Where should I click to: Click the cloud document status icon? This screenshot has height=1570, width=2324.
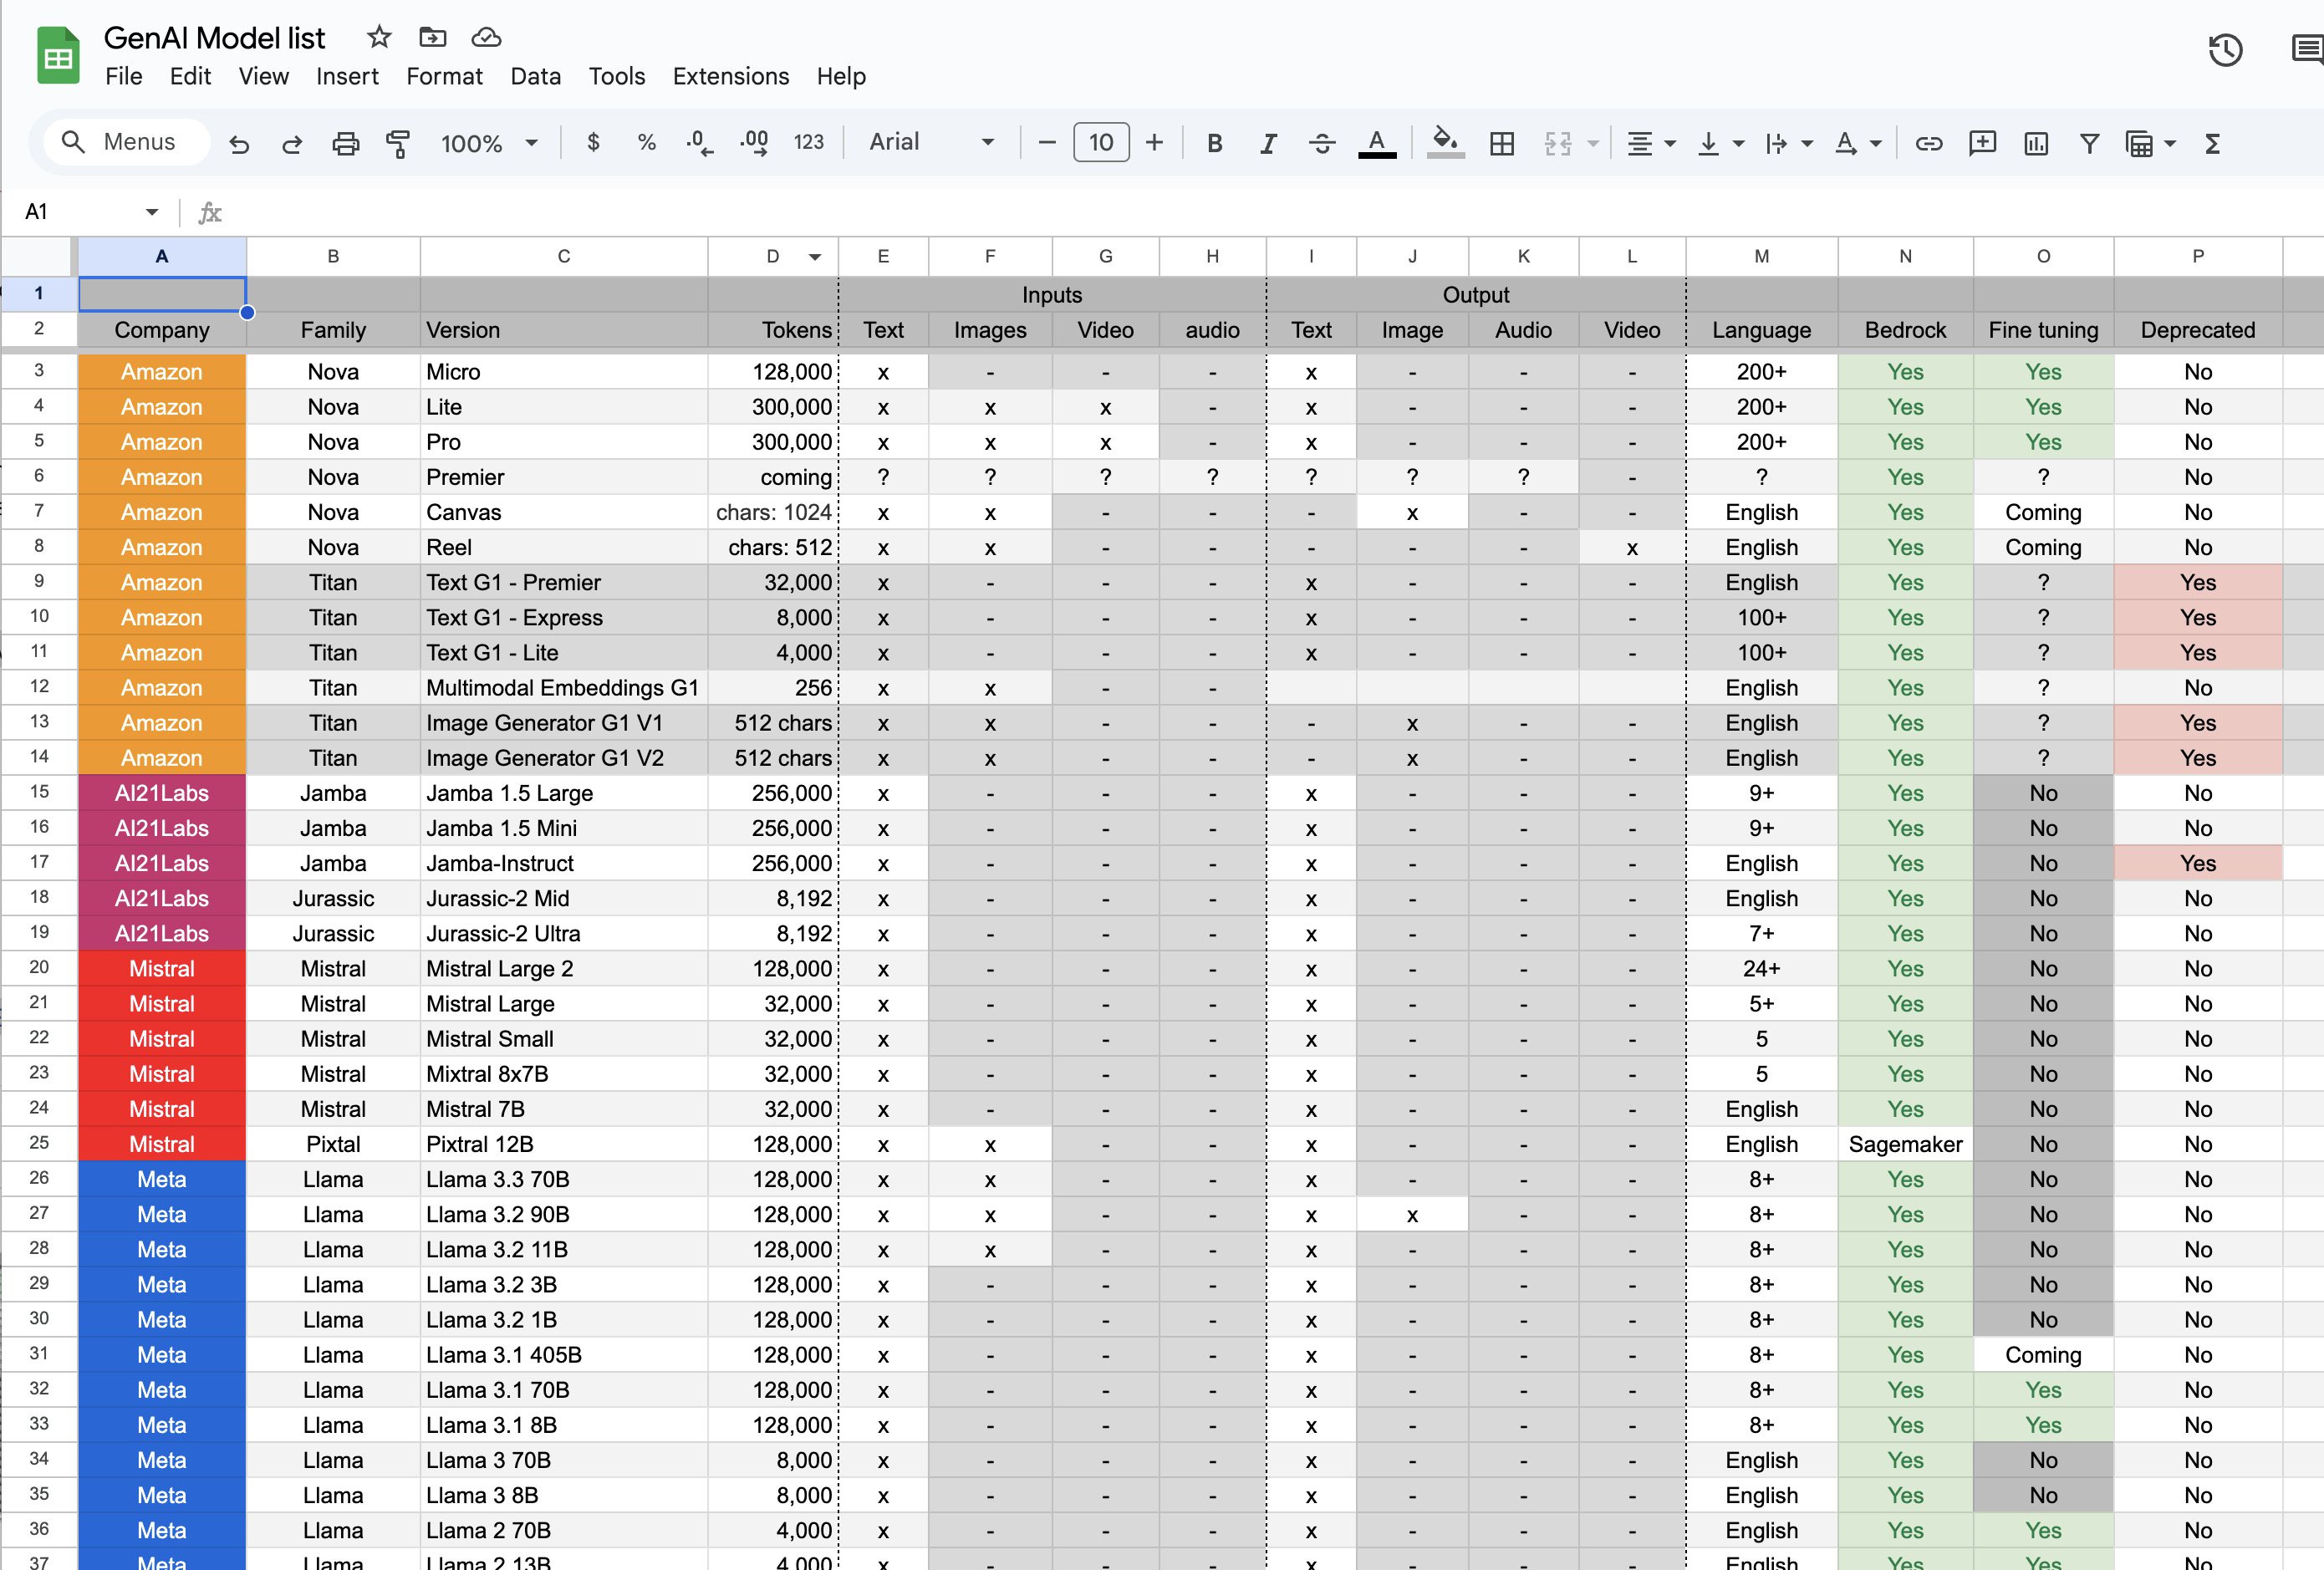pyautogui.click(x=486, y=37)
